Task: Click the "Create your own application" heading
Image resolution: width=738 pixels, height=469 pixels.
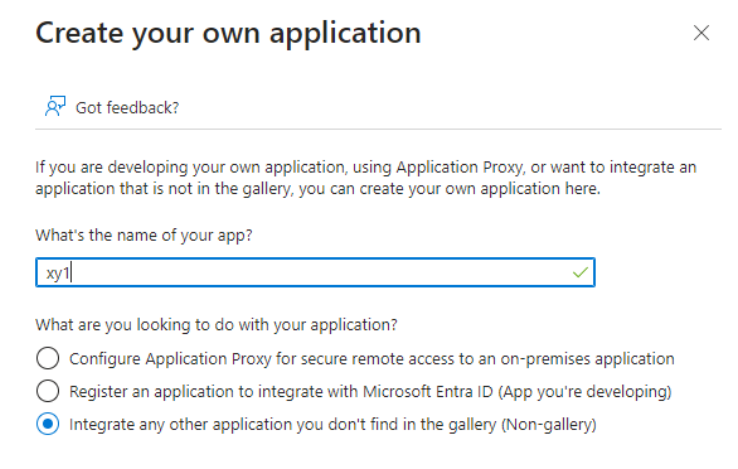Action: point(228,32)
